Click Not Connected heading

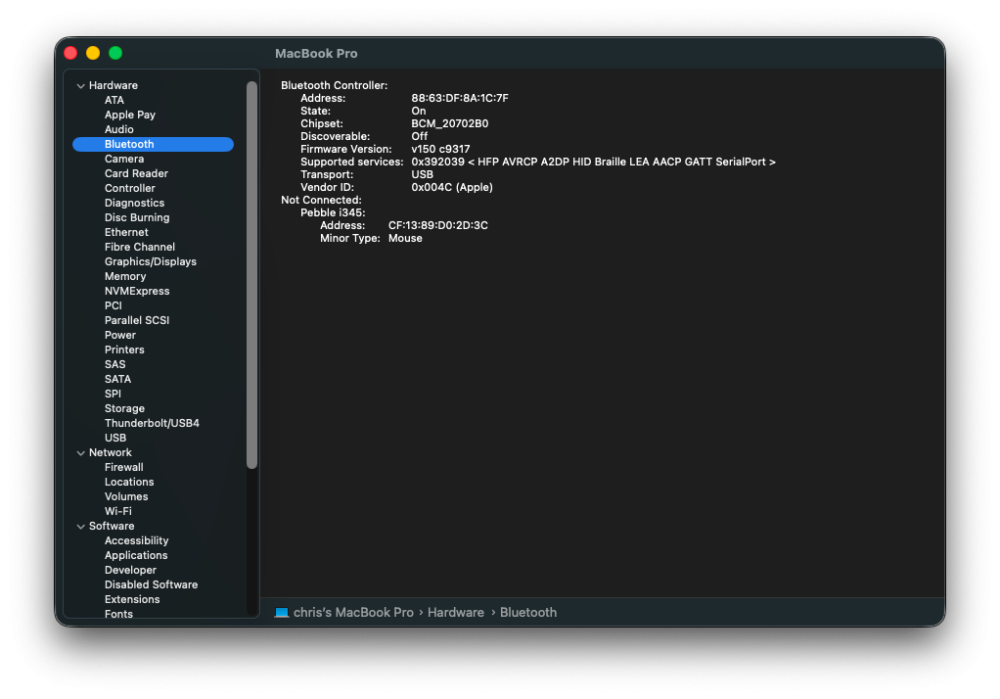(321, 200)
